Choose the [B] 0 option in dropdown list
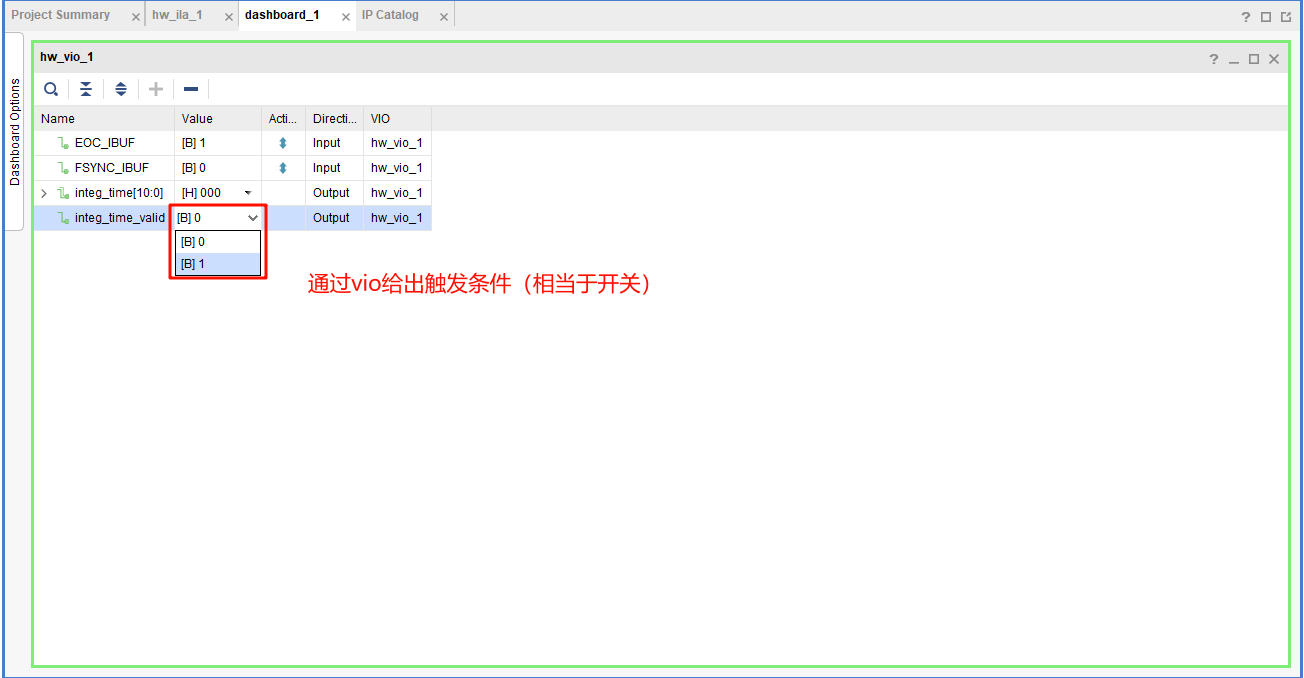 tap(217, 242)
